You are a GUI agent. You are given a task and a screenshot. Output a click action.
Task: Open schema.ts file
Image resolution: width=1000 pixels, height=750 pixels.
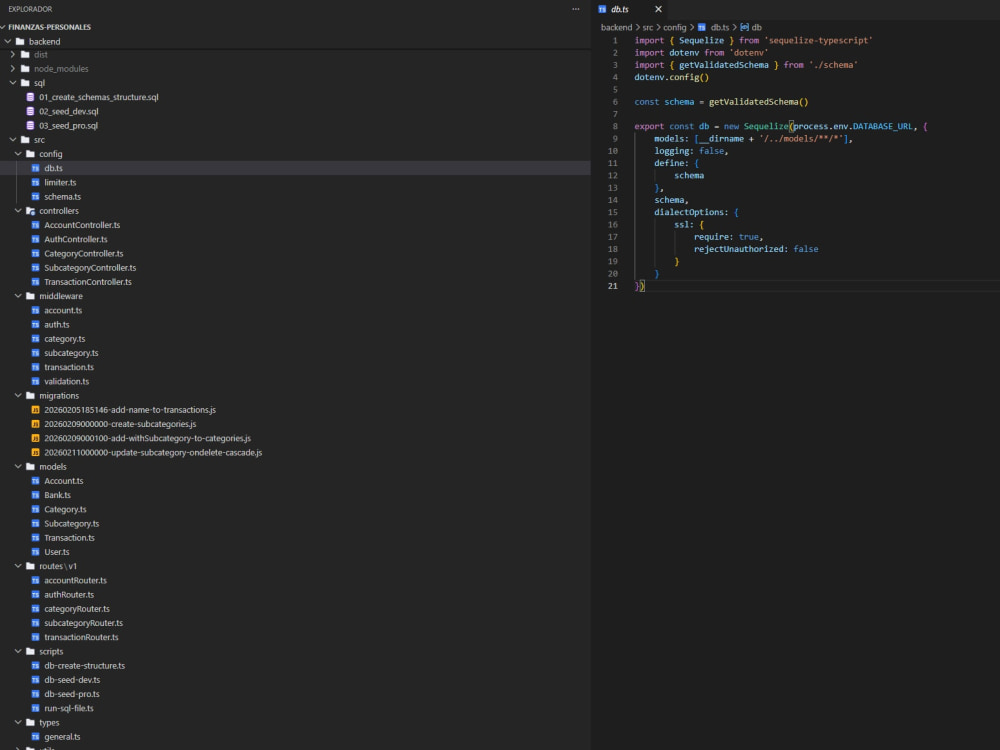pyautogui.click(x=62, y=196)
